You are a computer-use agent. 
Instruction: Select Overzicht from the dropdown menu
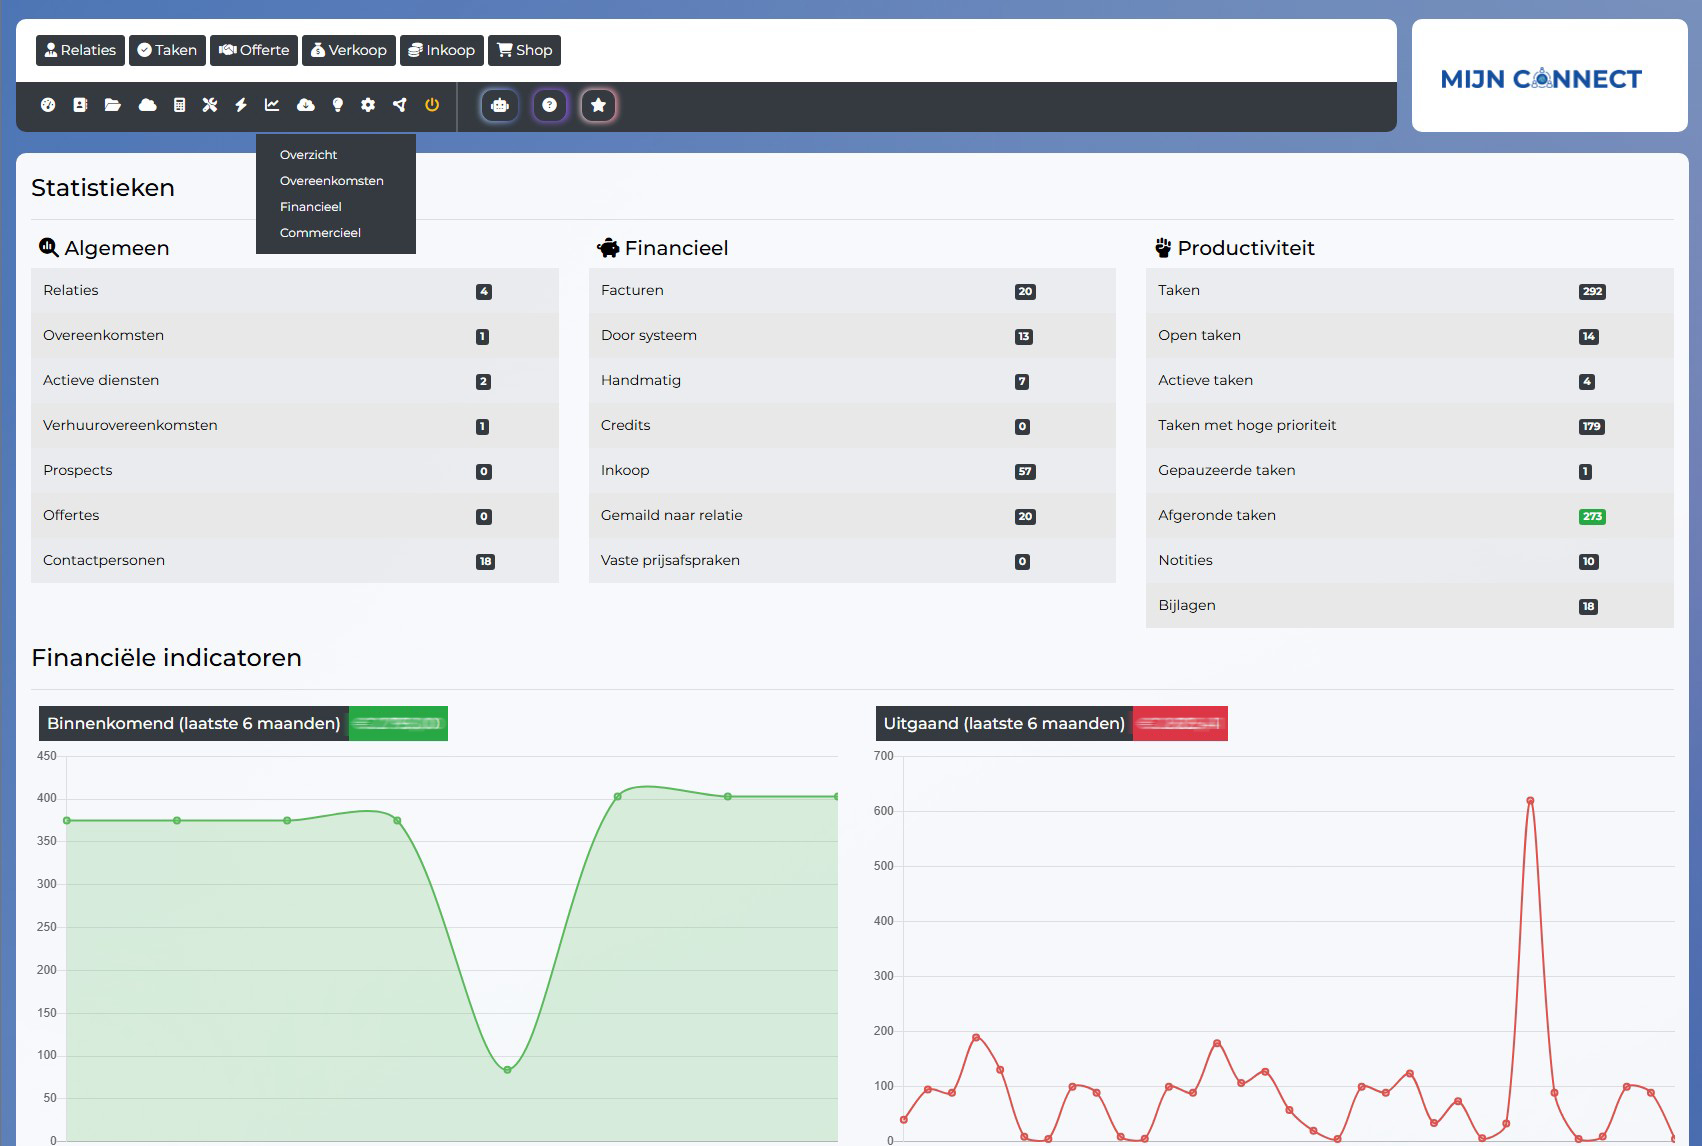tap(308, 155)
